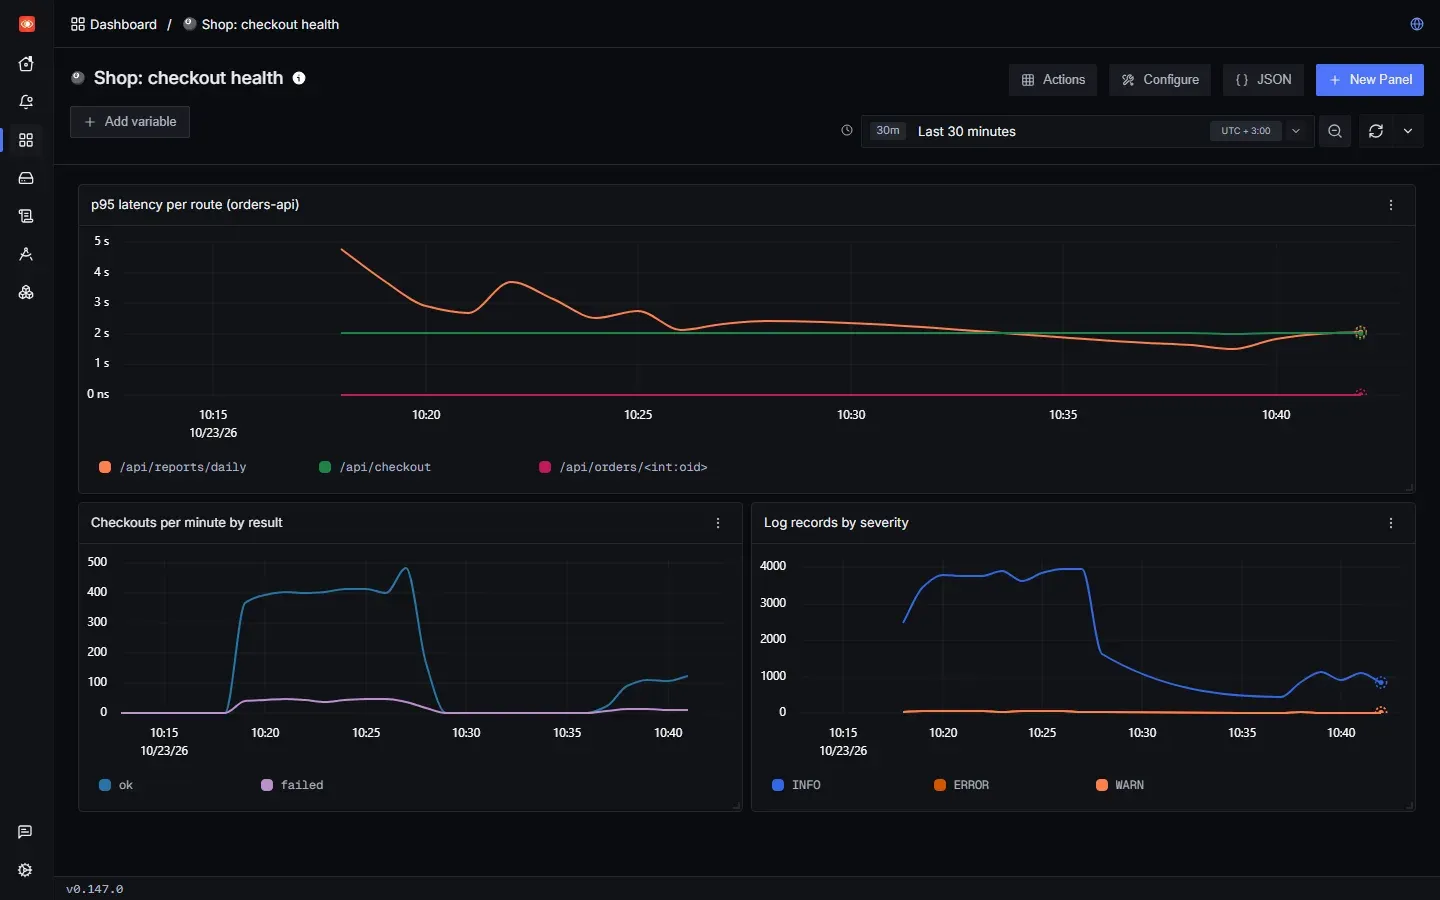Click the New Panel button

1370,80
